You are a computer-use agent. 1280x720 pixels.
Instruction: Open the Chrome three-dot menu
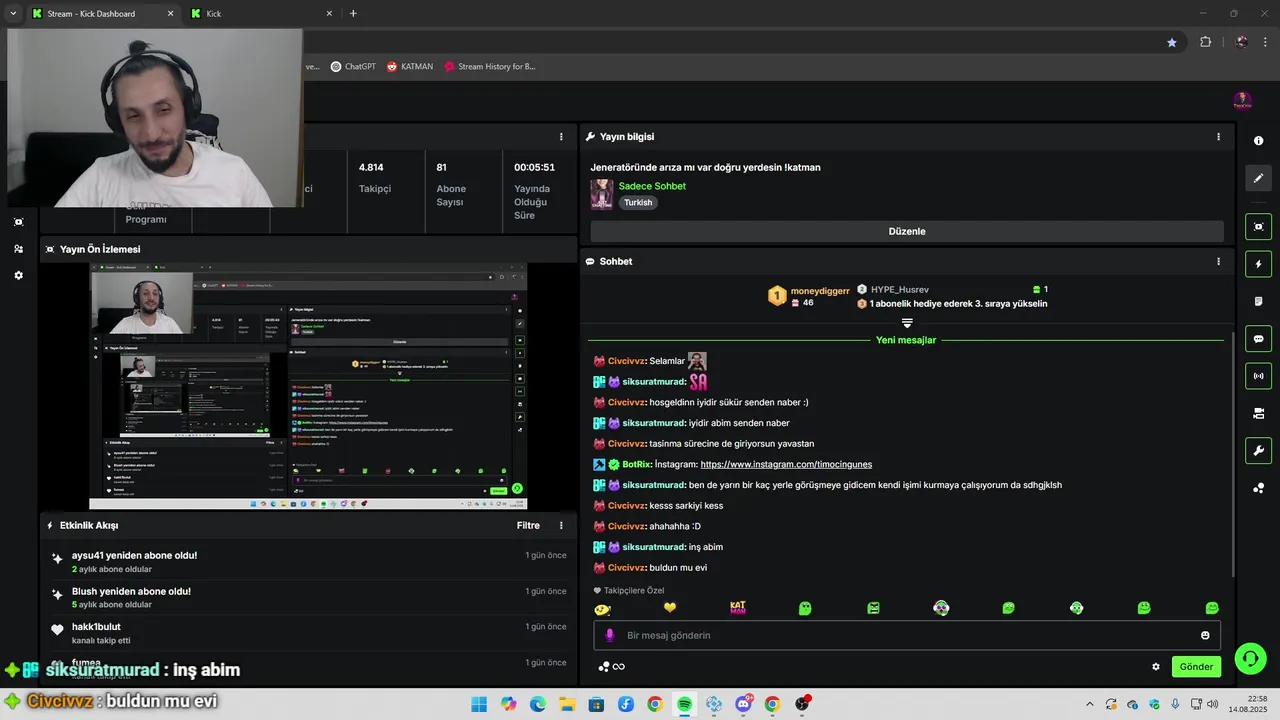point(1267,42)
